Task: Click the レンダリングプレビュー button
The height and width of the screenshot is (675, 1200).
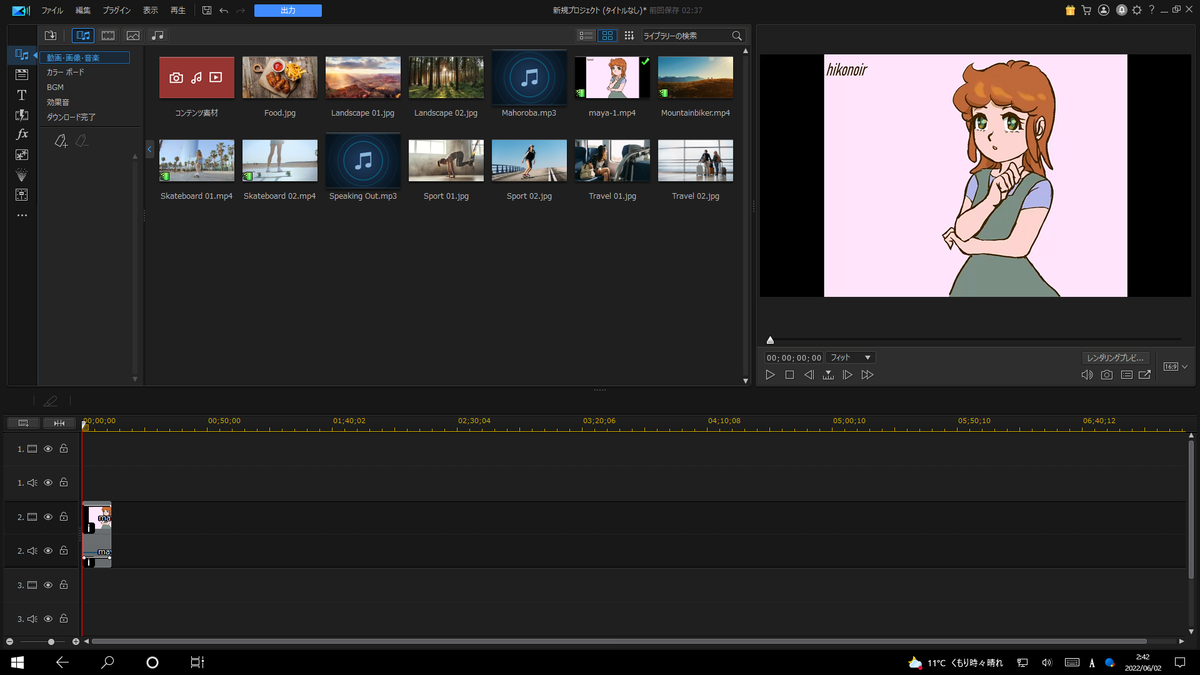Action: [1117, 357]
